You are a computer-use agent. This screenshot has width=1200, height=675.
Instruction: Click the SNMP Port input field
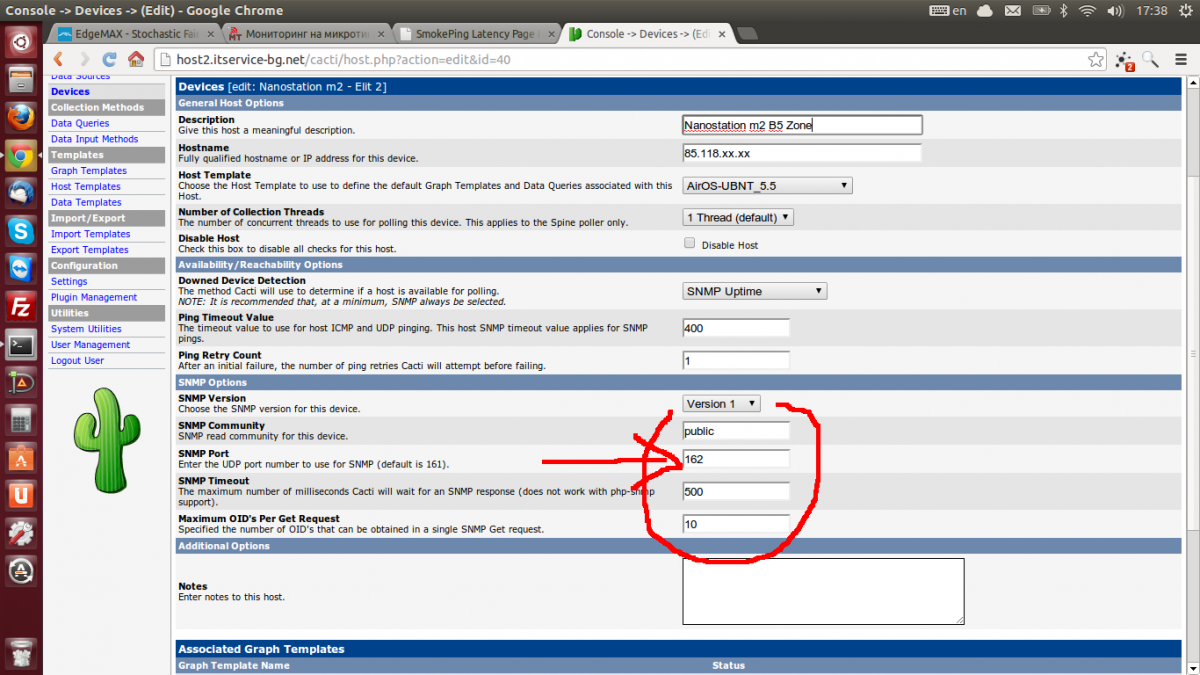click(736, 459)
